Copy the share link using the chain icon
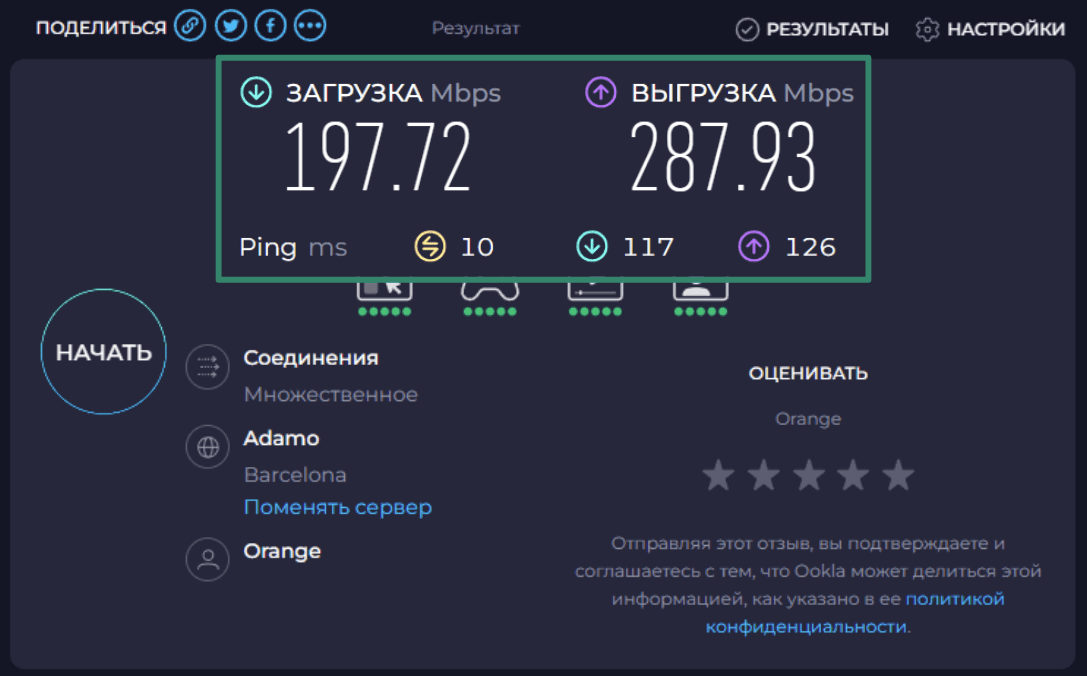 [x=190, y=25]
